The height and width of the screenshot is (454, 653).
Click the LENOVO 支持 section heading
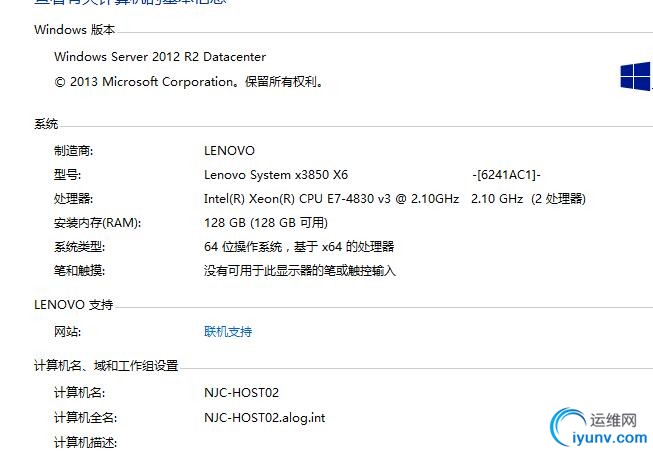coord(74,304)
